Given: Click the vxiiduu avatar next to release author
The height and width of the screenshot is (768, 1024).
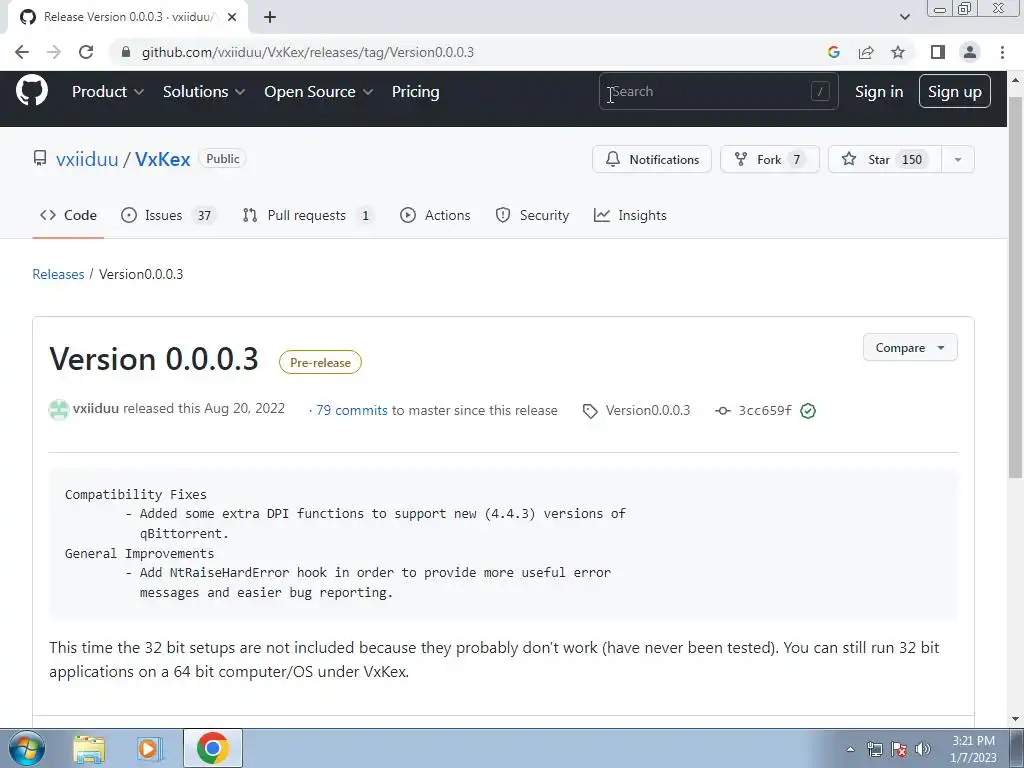Looking at the screenshot, I should pos(59,409).
